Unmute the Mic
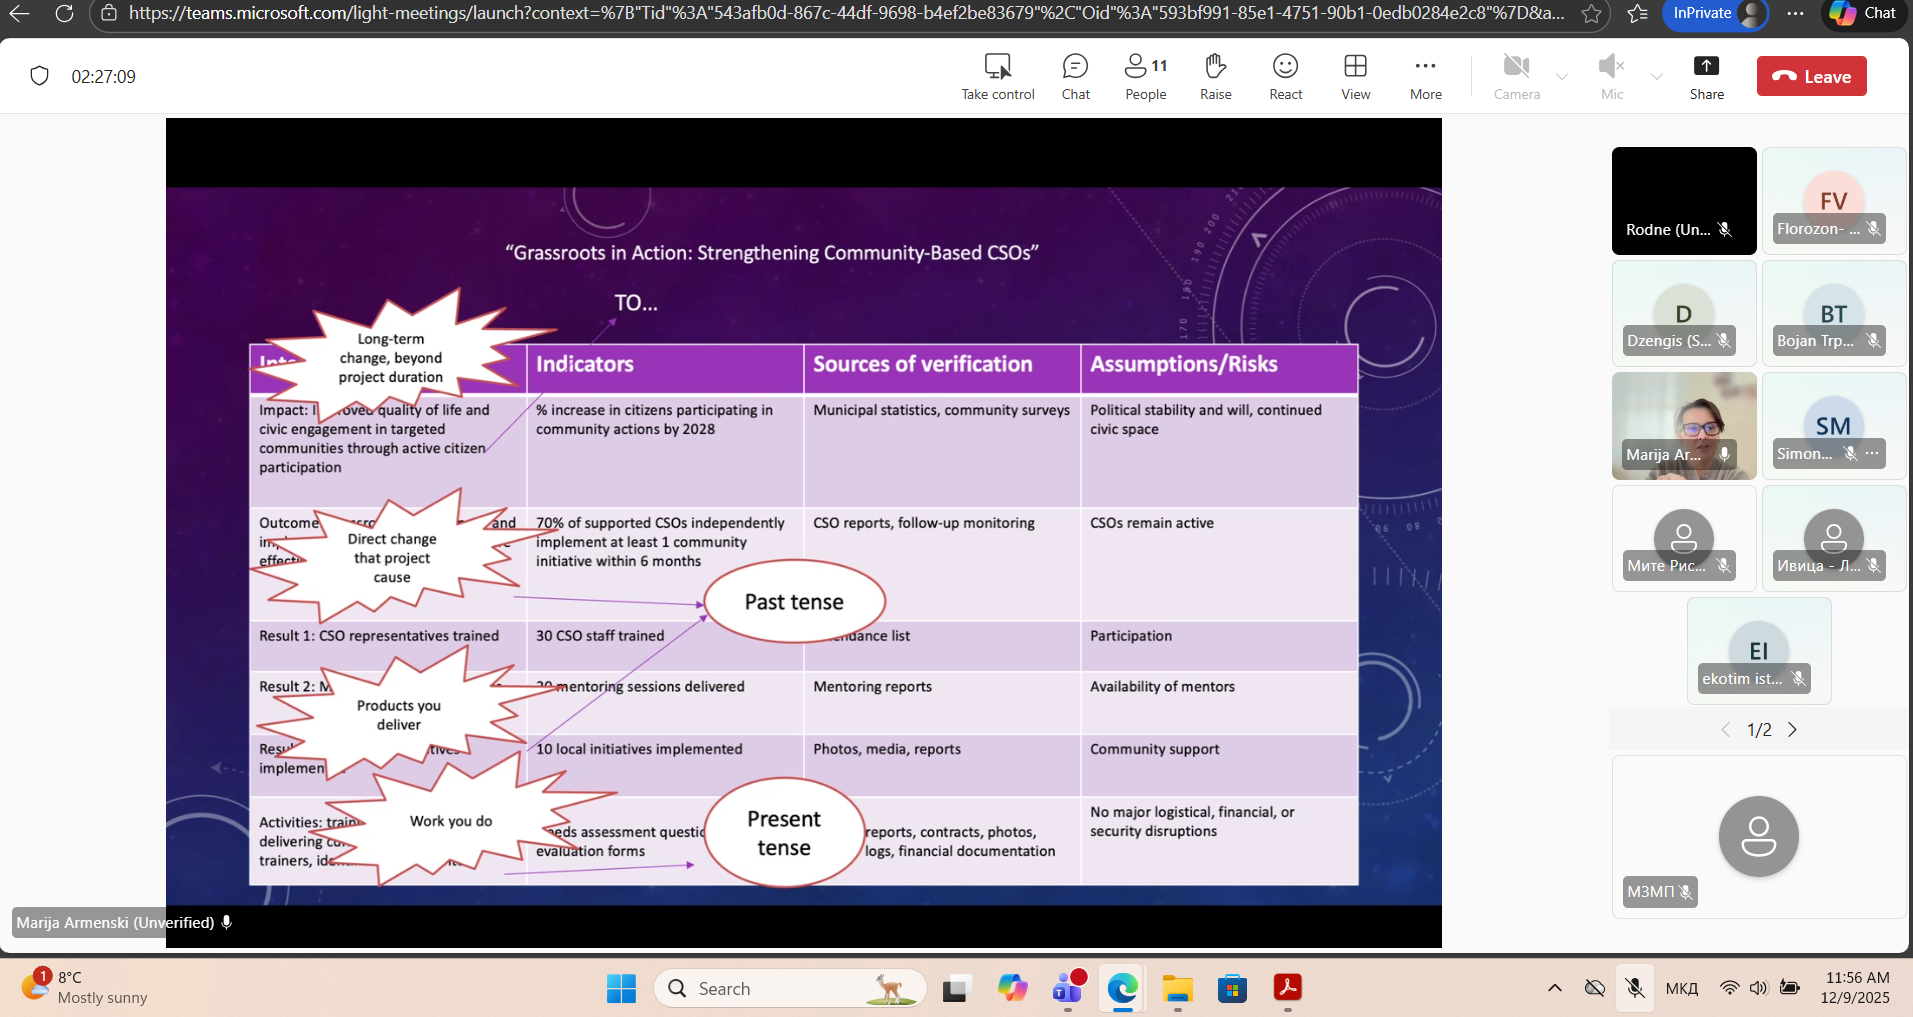 point(1611,77)
